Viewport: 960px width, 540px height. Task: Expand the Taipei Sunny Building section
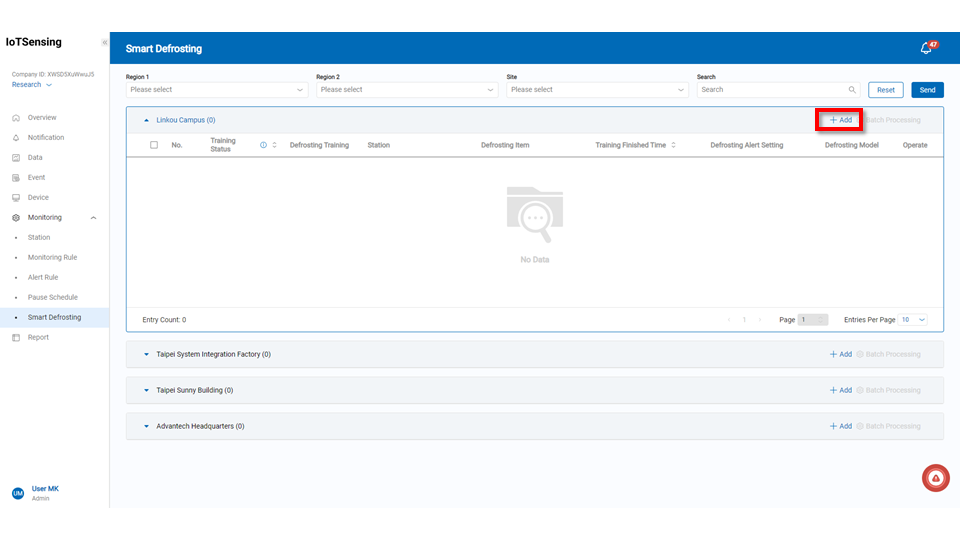(147, 390)
